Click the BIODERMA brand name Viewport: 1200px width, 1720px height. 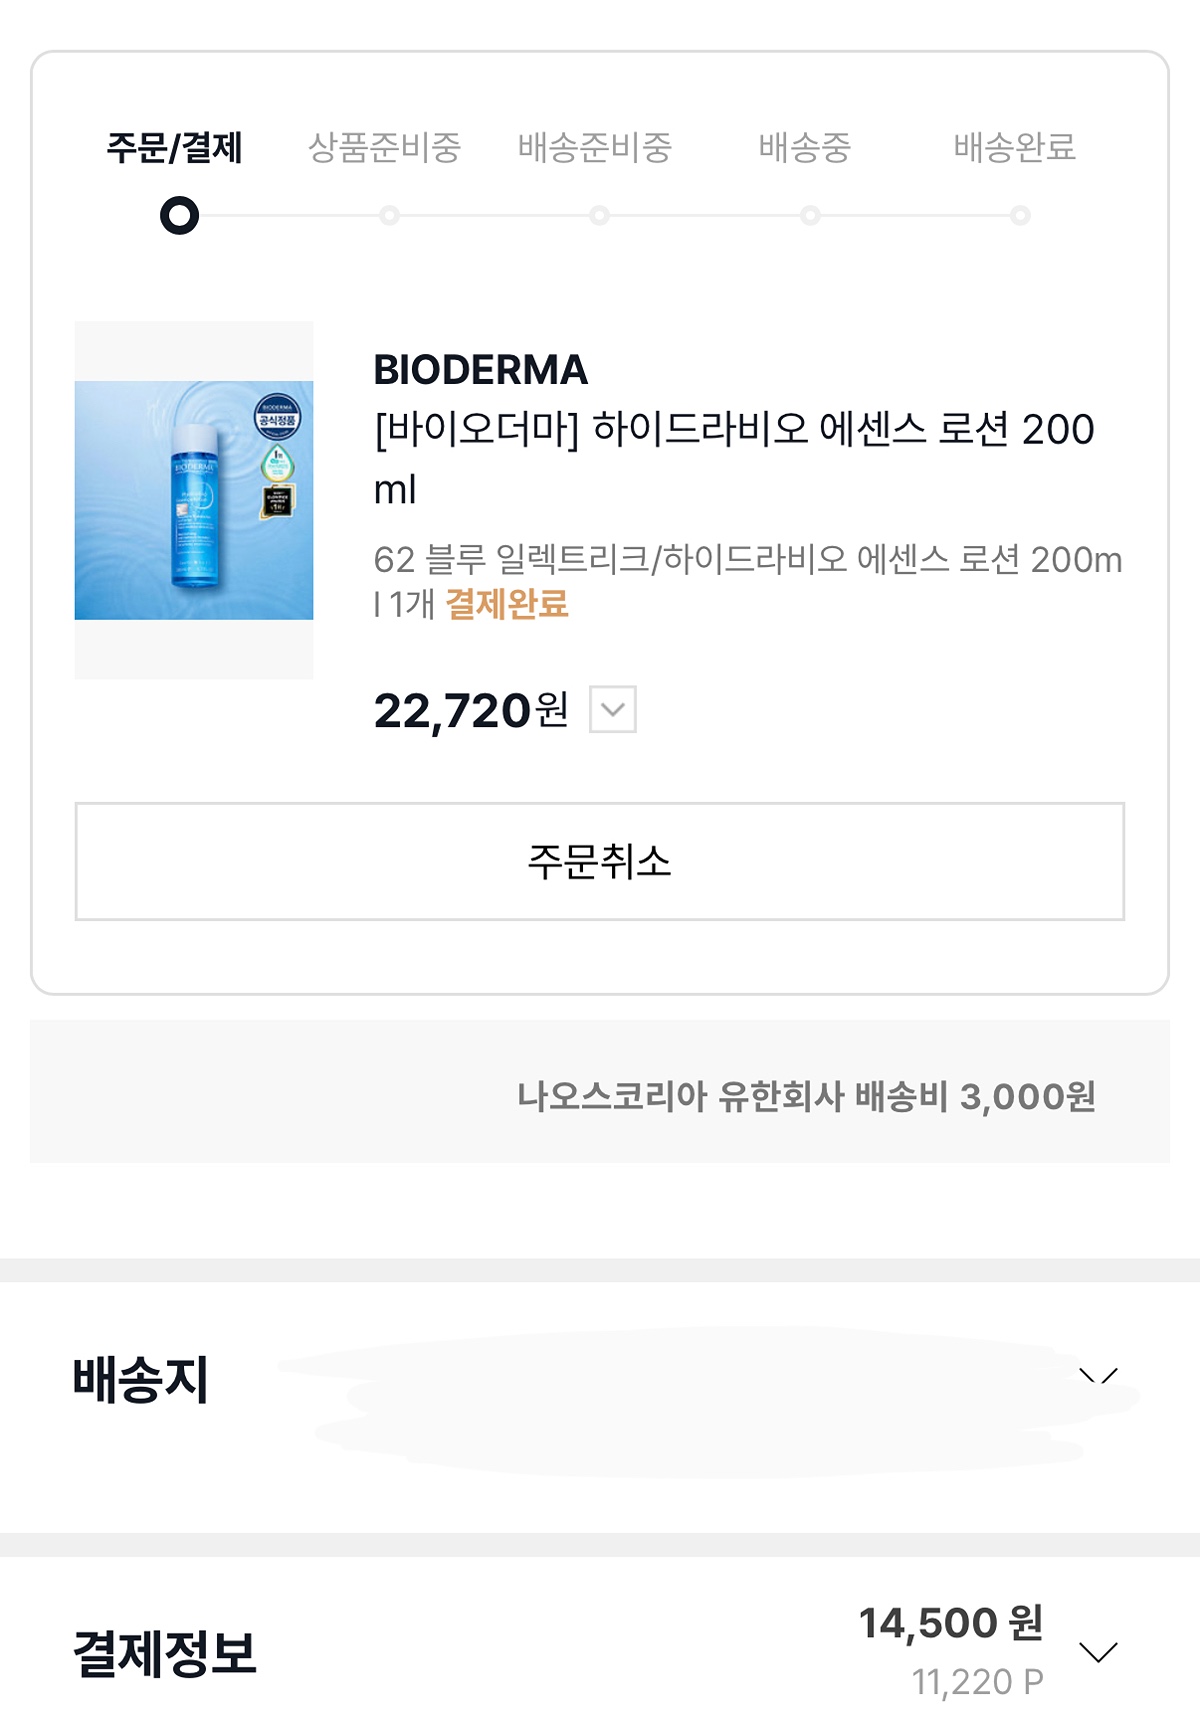(x=481, y=370)
